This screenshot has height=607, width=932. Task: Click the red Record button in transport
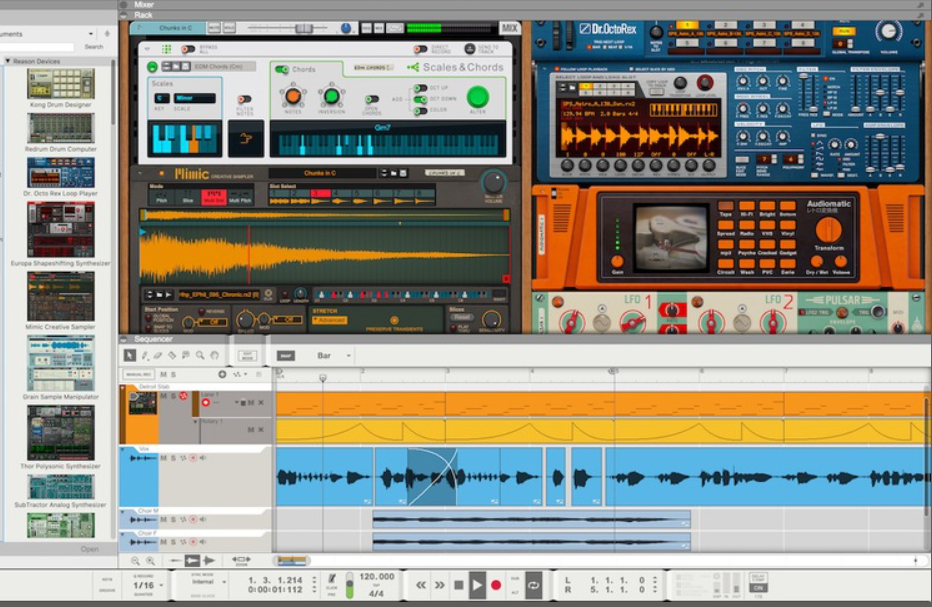click(496, 585)
